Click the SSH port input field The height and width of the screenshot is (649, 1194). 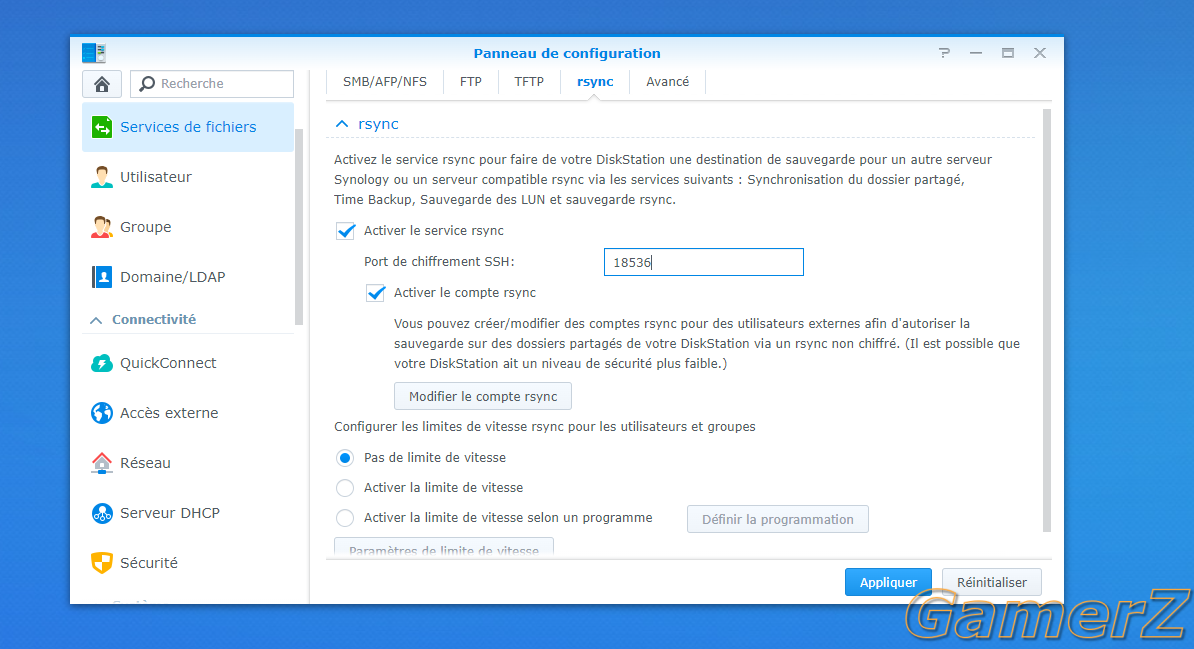point(704,262)
